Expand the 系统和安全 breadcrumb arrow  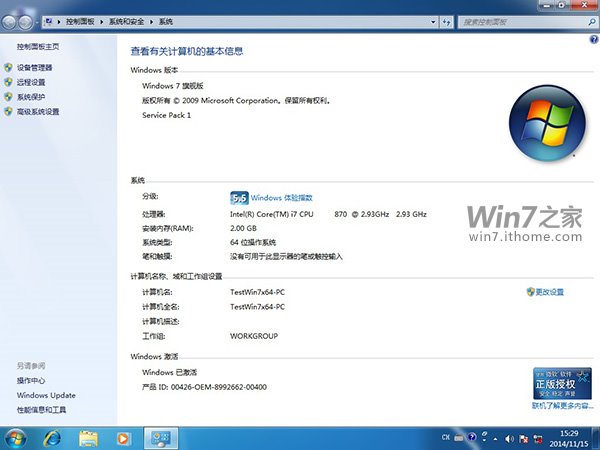[x=151, y=21]
